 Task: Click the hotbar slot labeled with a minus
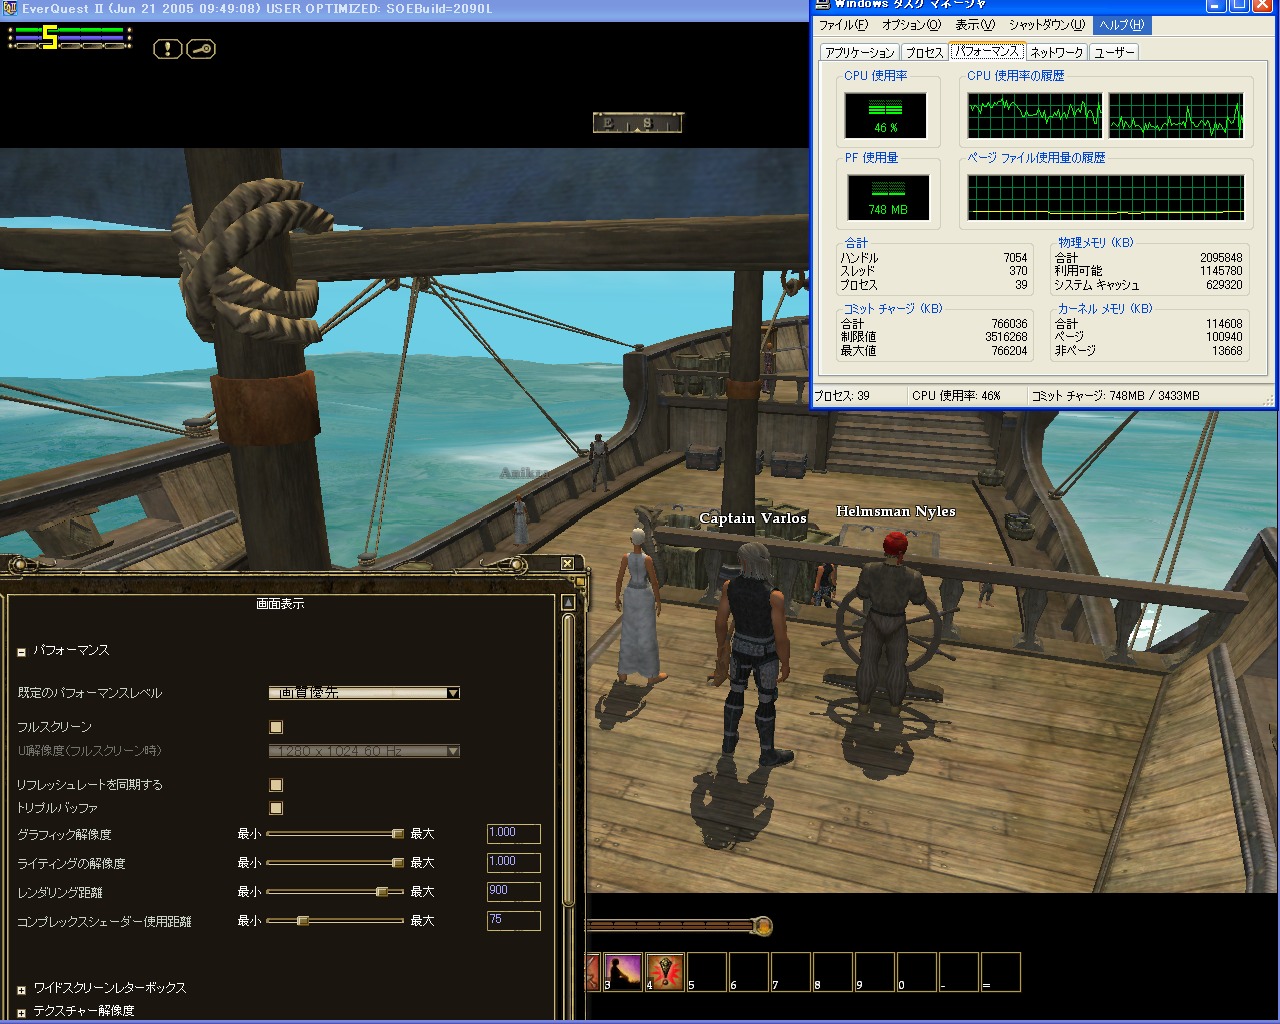958,972
